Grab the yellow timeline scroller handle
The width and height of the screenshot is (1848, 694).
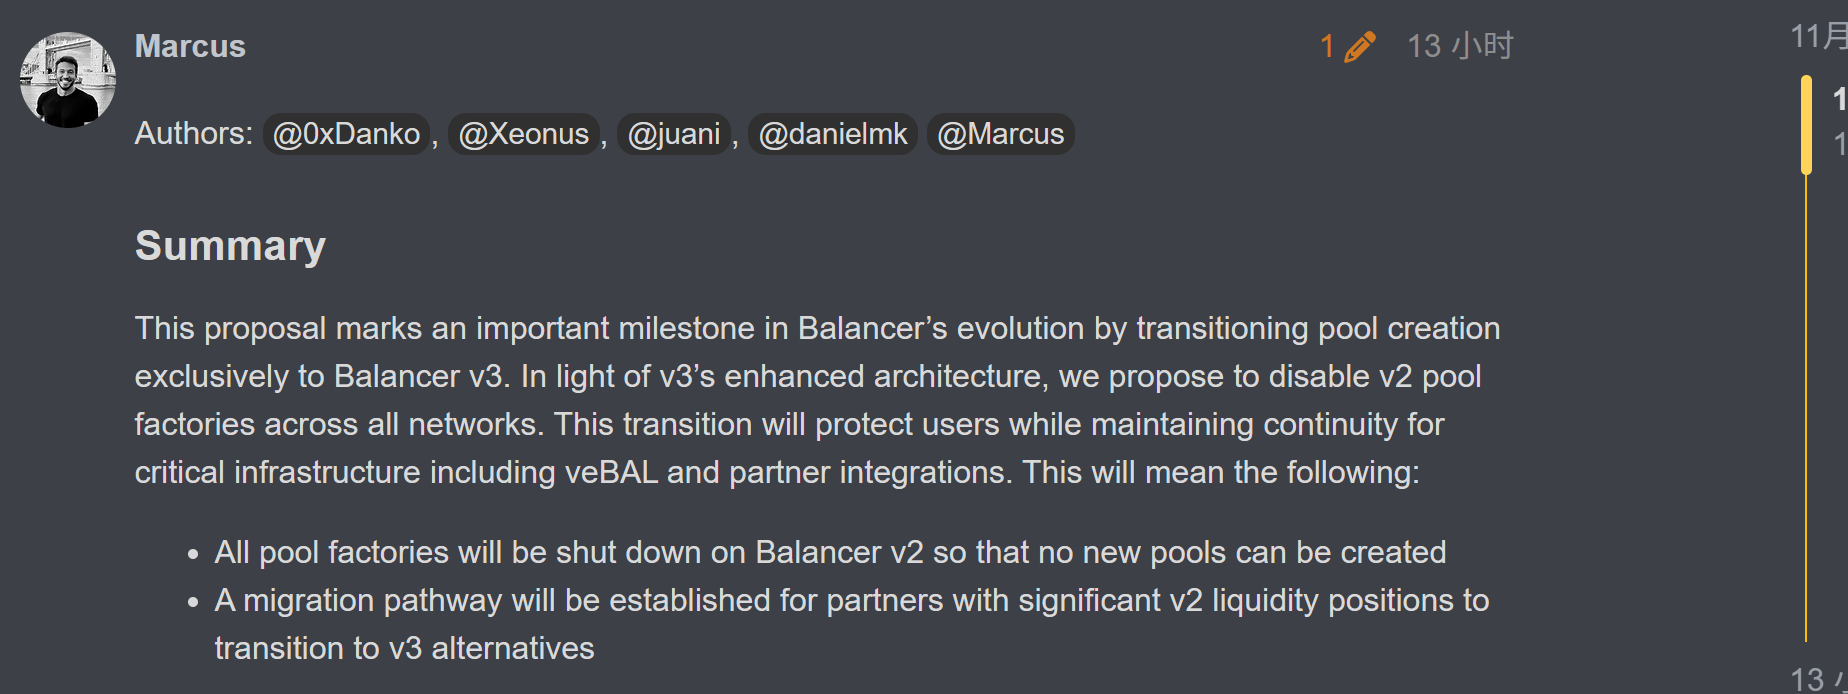pos(1806,125)
